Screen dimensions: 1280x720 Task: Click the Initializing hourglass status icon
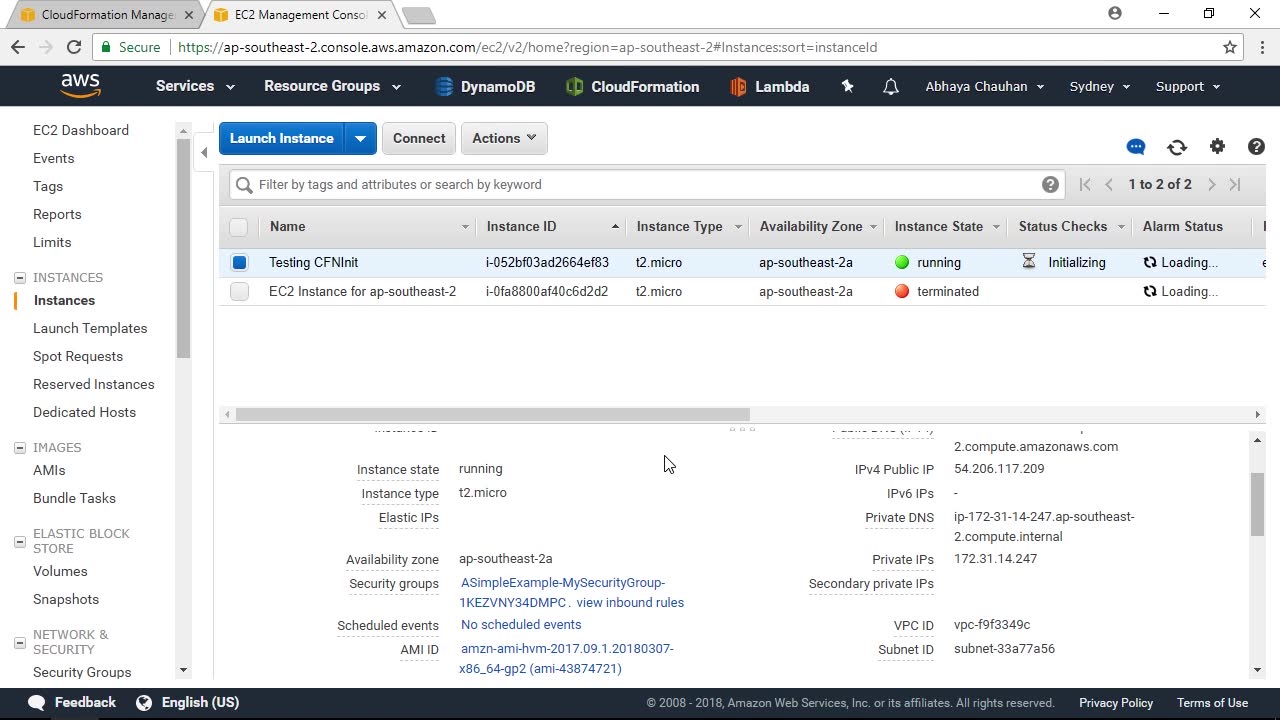(1029, 262)
